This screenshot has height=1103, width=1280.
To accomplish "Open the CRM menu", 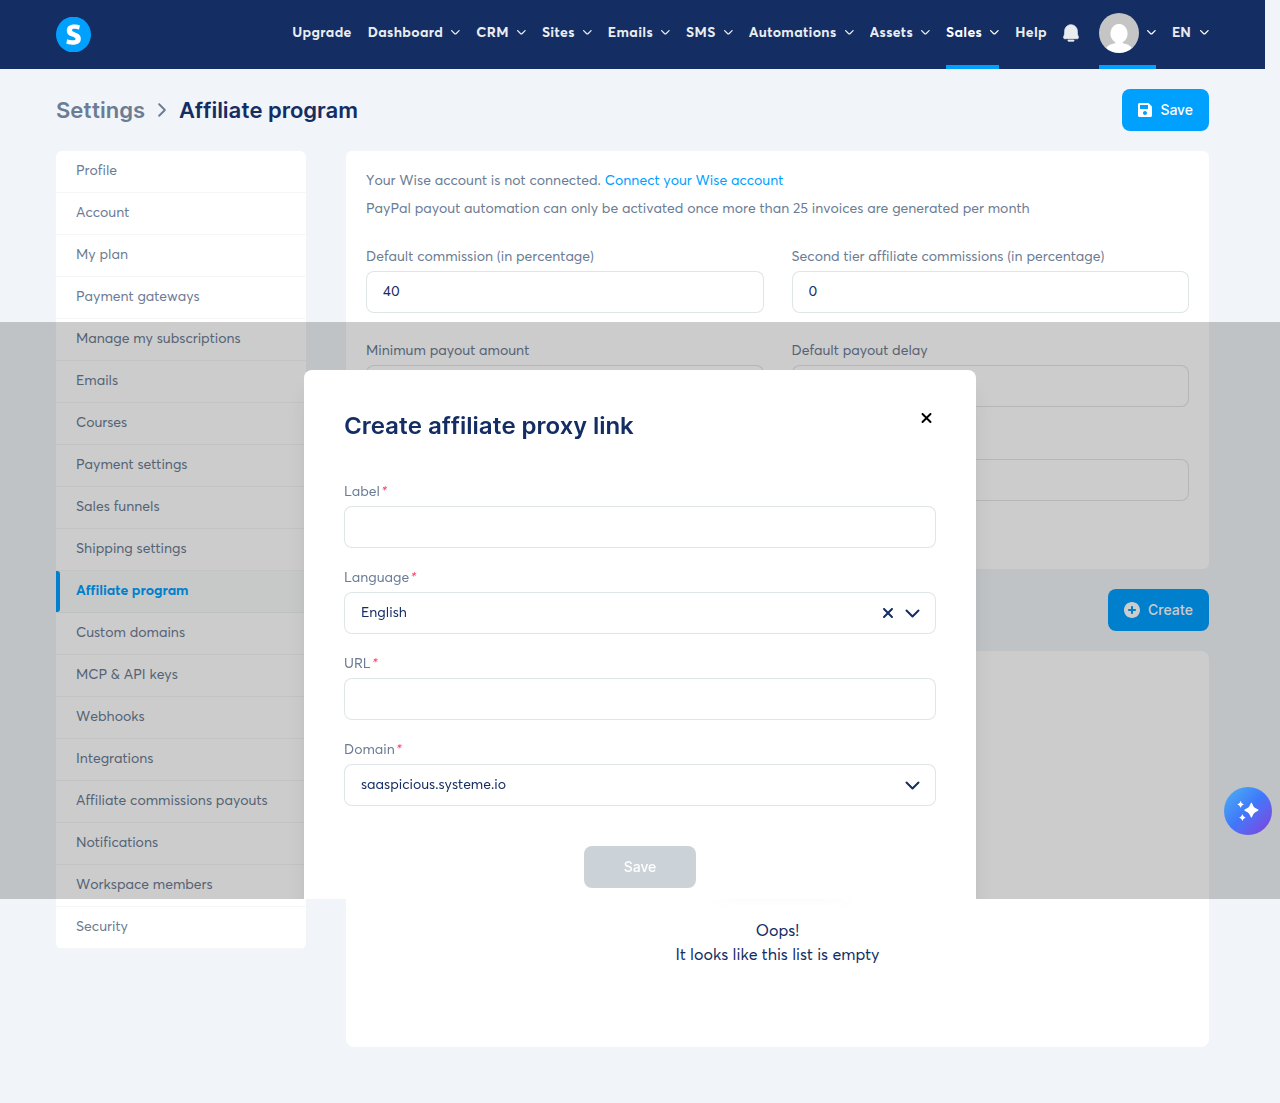I will (x=501, y=33).
